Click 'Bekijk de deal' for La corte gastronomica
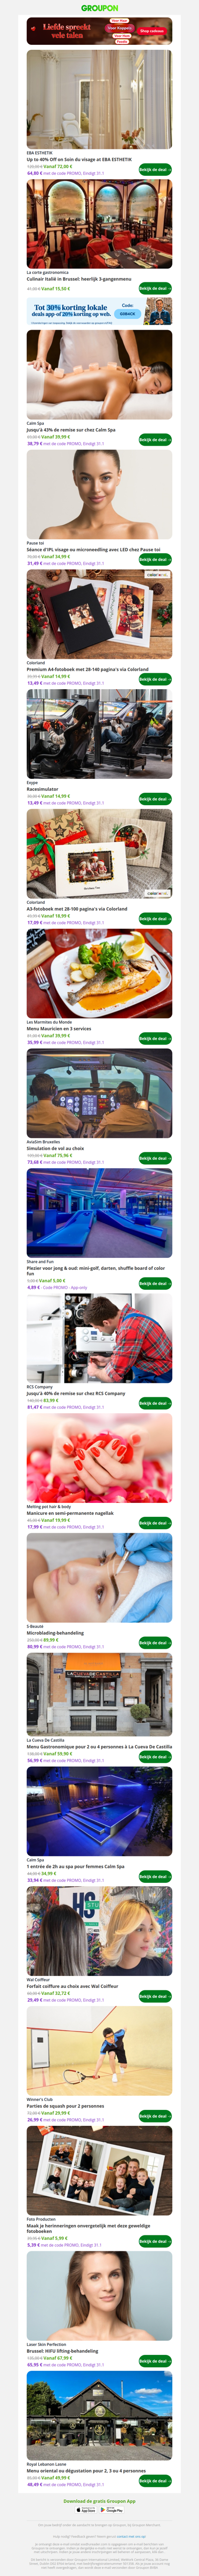Image resolution: width=199 pixels, height=2576 pixels. coord(155,288)
